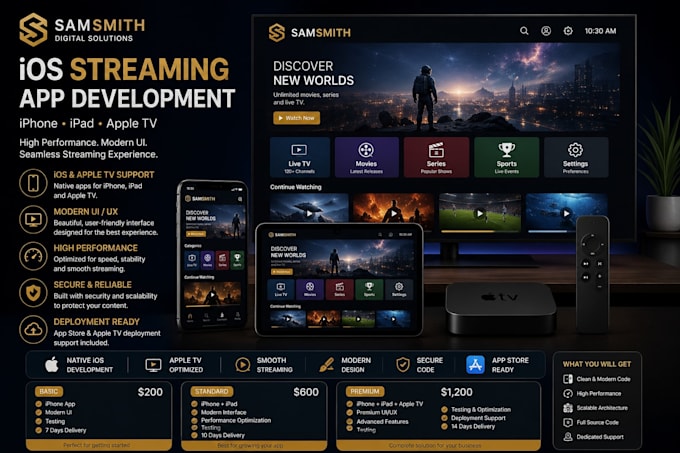This screenshot has width=680, height=453.
Task: Click the play circle icon beside Smooth Streaming
Action: (x=242, y=365)
